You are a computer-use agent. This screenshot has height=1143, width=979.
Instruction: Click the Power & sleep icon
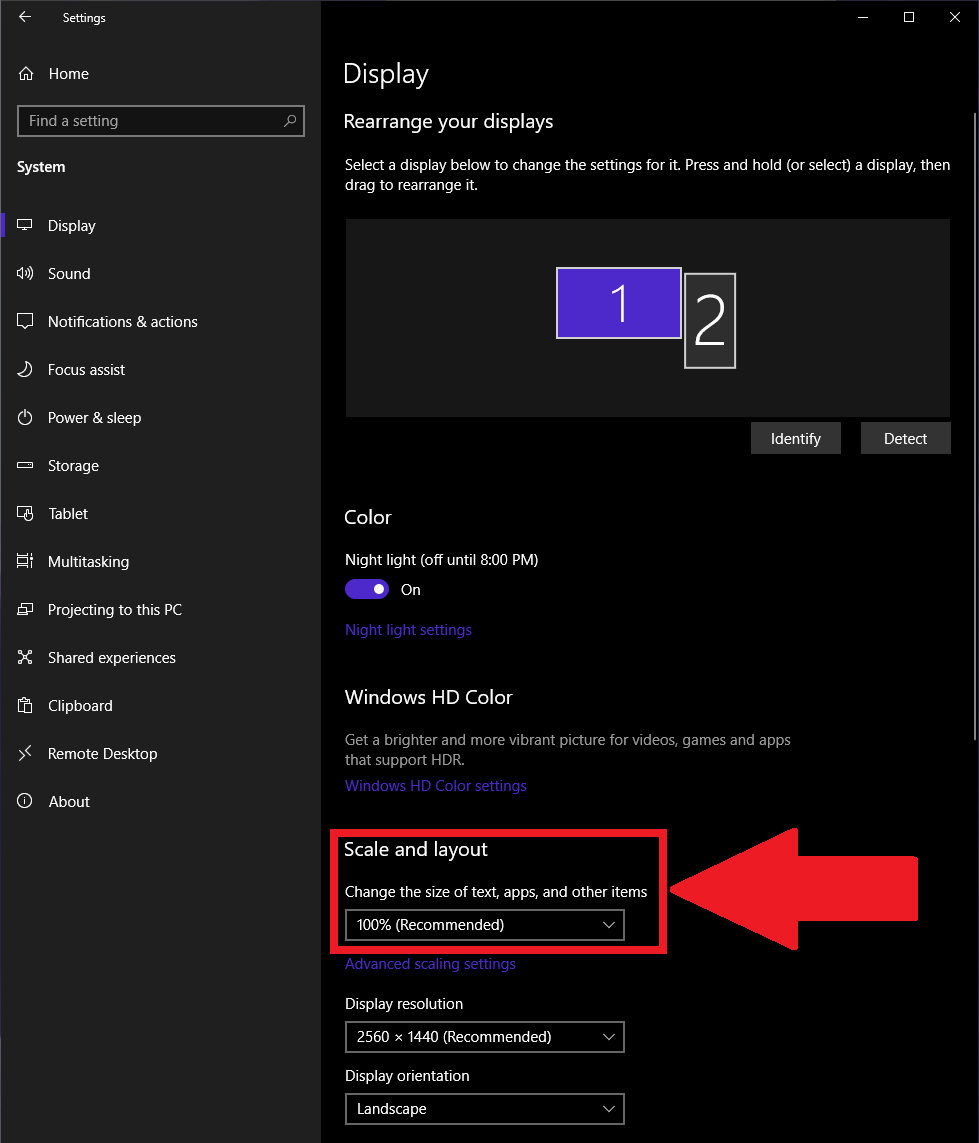pyautogui.click(x=25, y=418)
